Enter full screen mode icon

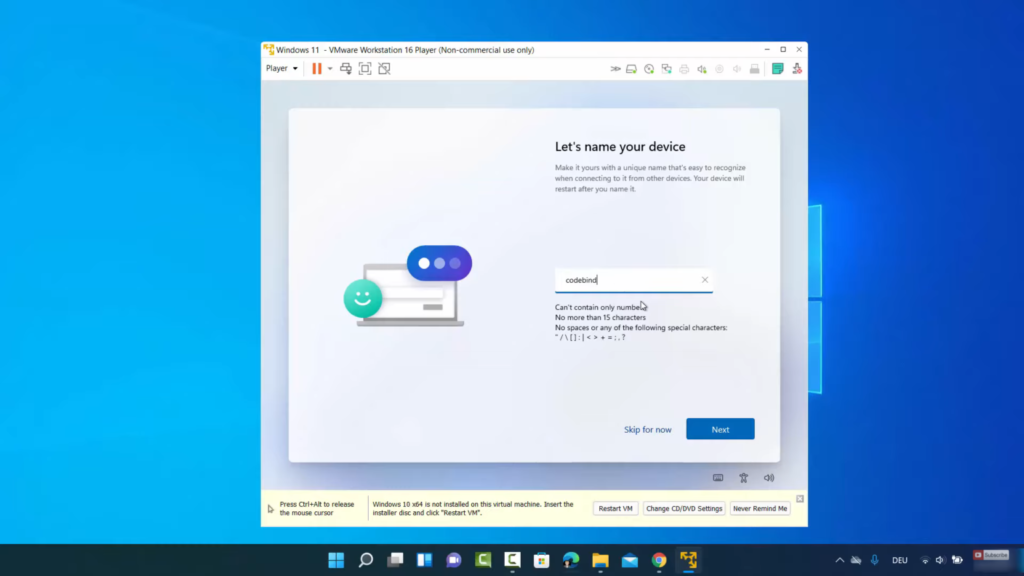[365, 69]
